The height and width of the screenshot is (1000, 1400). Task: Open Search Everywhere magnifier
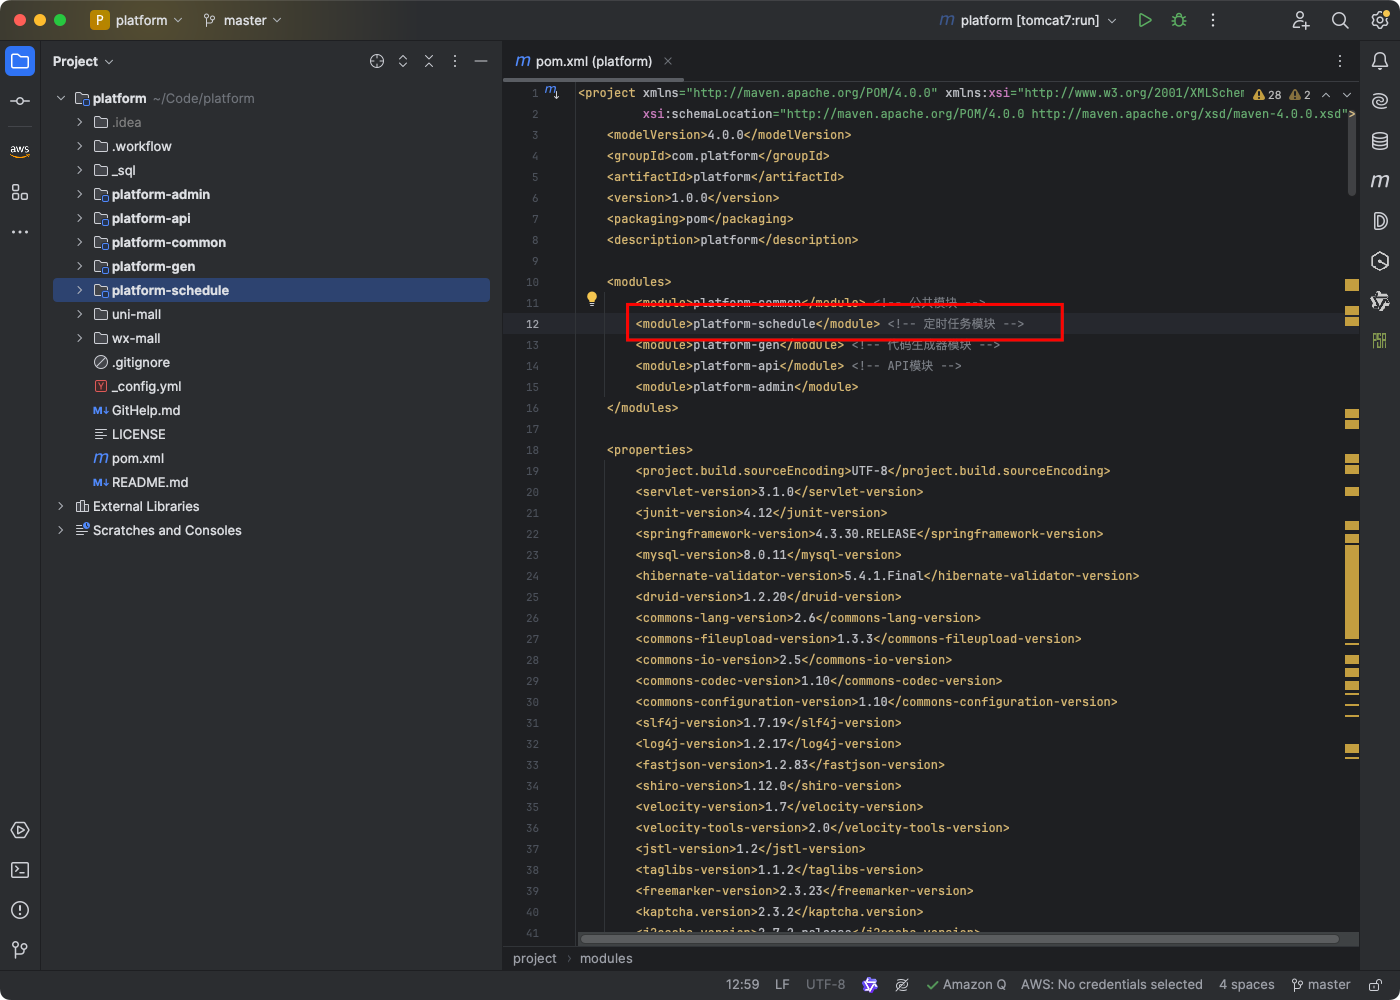(1340, 20)
